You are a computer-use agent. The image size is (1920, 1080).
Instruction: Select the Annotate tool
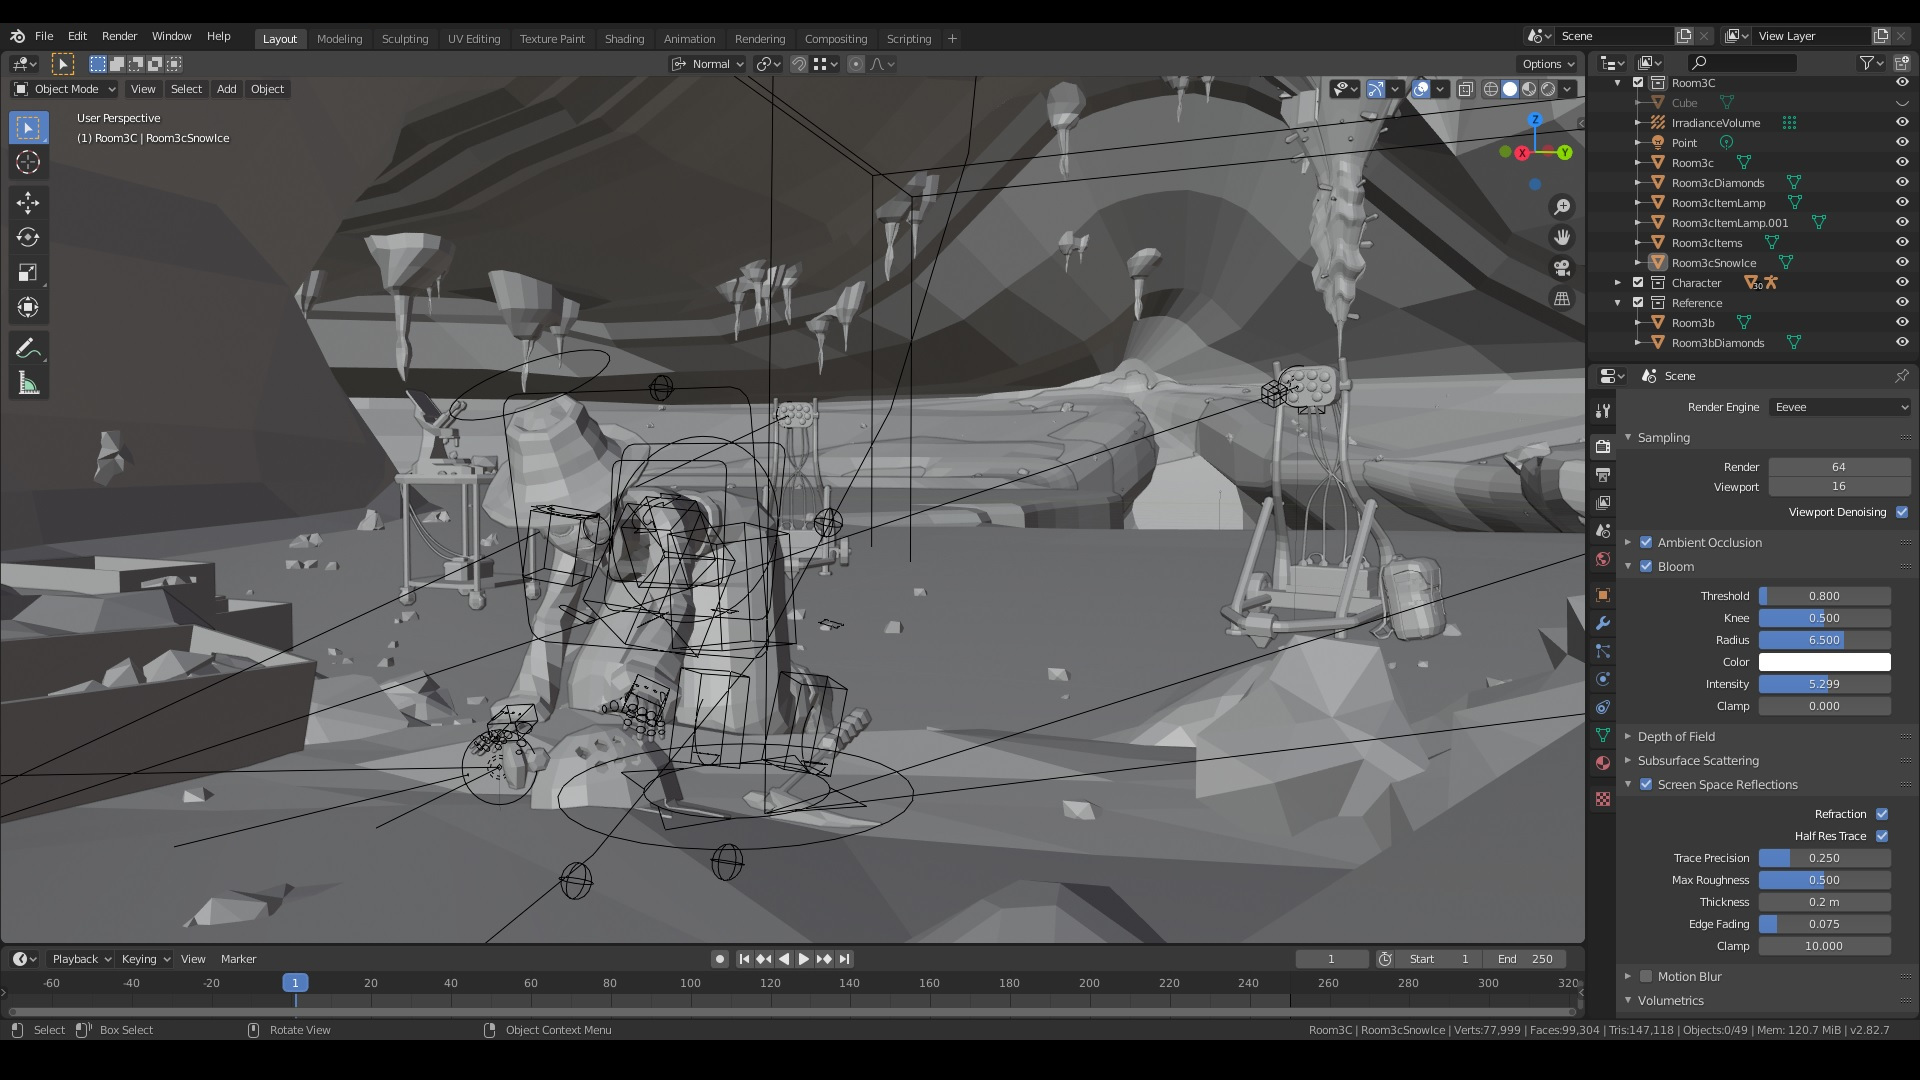click(x=28, y=349)
